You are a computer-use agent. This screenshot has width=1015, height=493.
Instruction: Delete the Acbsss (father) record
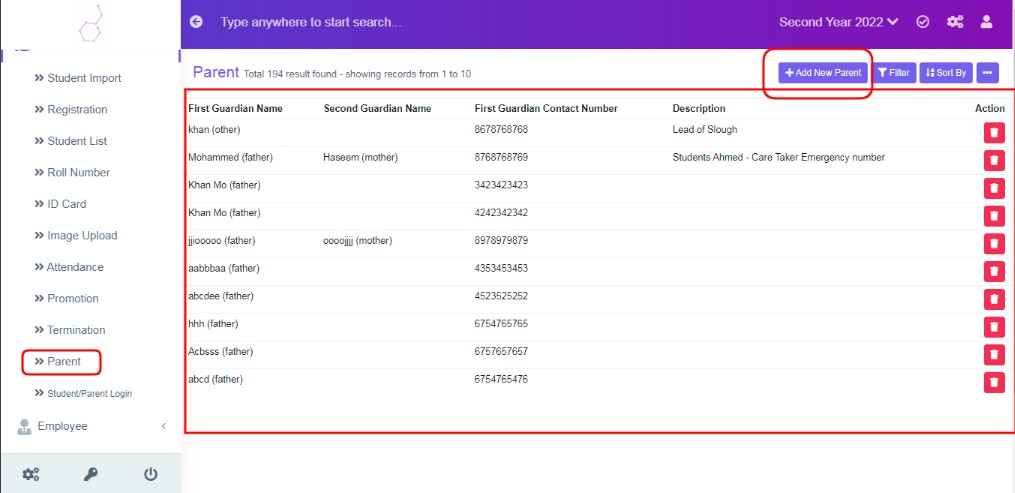(994, 355)
